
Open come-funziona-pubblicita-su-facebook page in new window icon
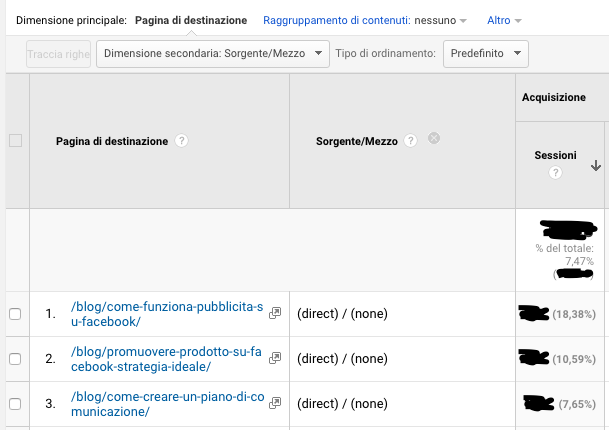275,313
